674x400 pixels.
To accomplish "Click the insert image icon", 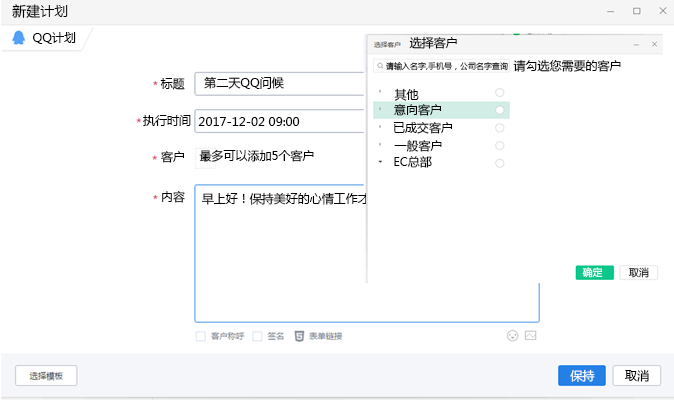I will coord(531,336).
